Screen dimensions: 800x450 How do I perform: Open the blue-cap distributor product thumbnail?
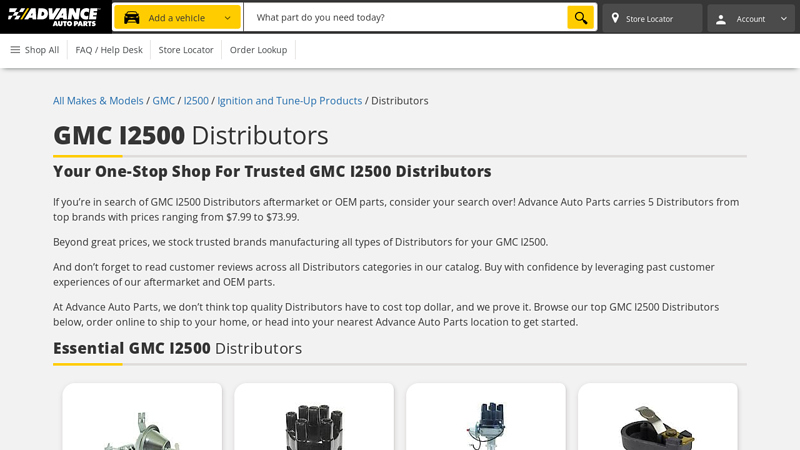(x=486, y=426)
